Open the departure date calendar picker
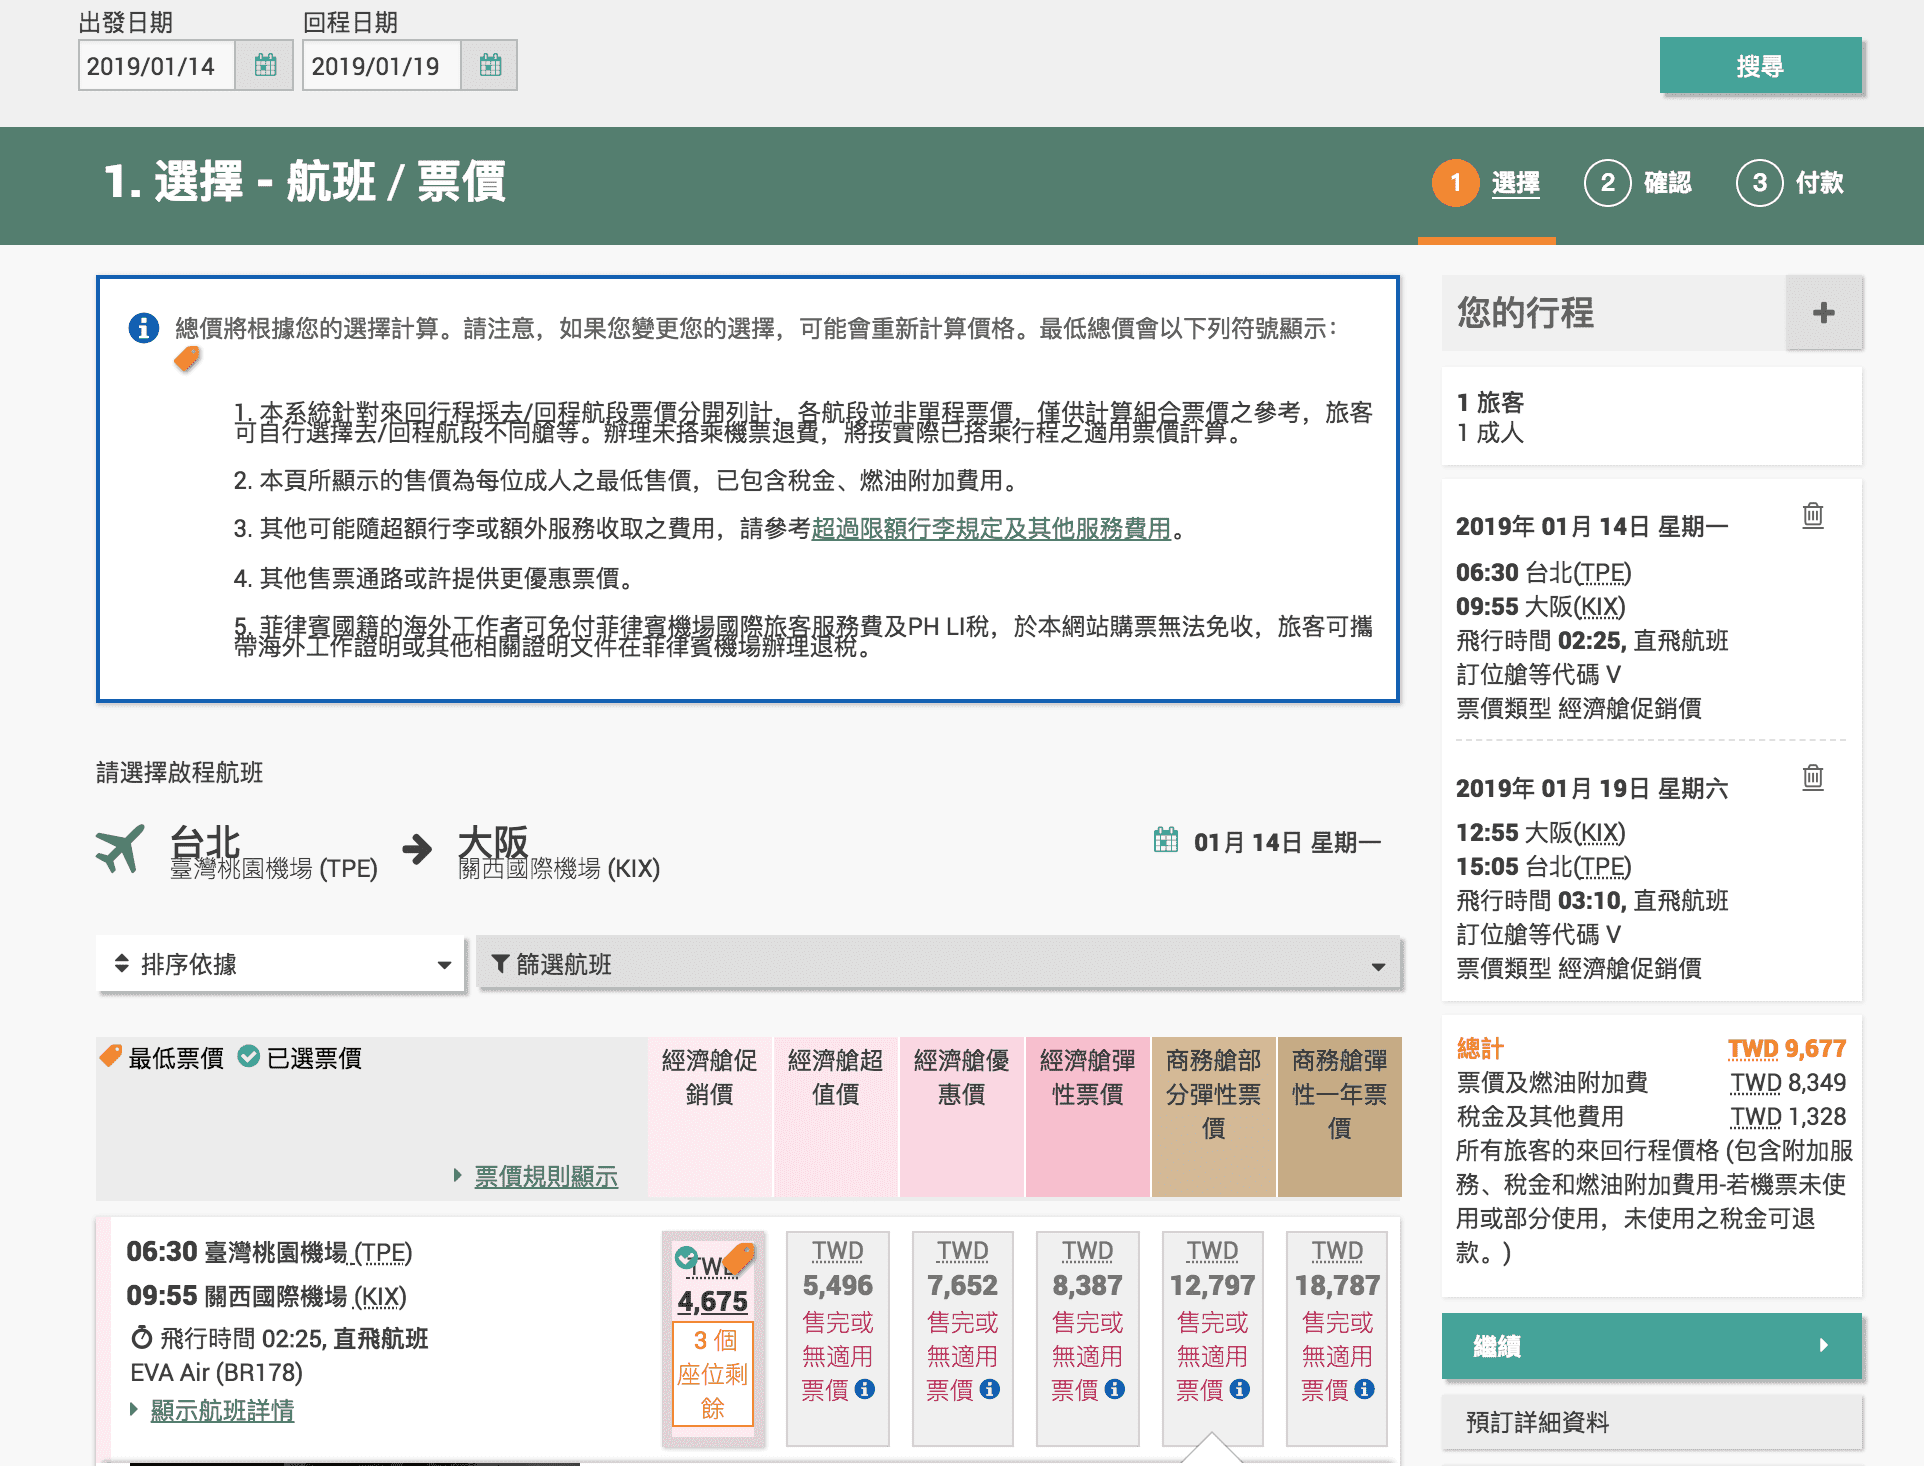The height and width of the screenshot is (1466, 1924). click(265, 66)
